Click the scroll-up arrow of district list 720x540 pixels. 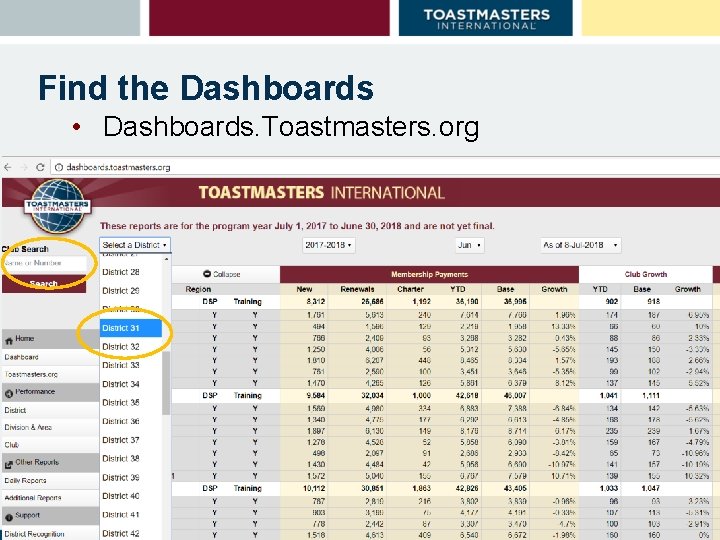pos(166,259)
